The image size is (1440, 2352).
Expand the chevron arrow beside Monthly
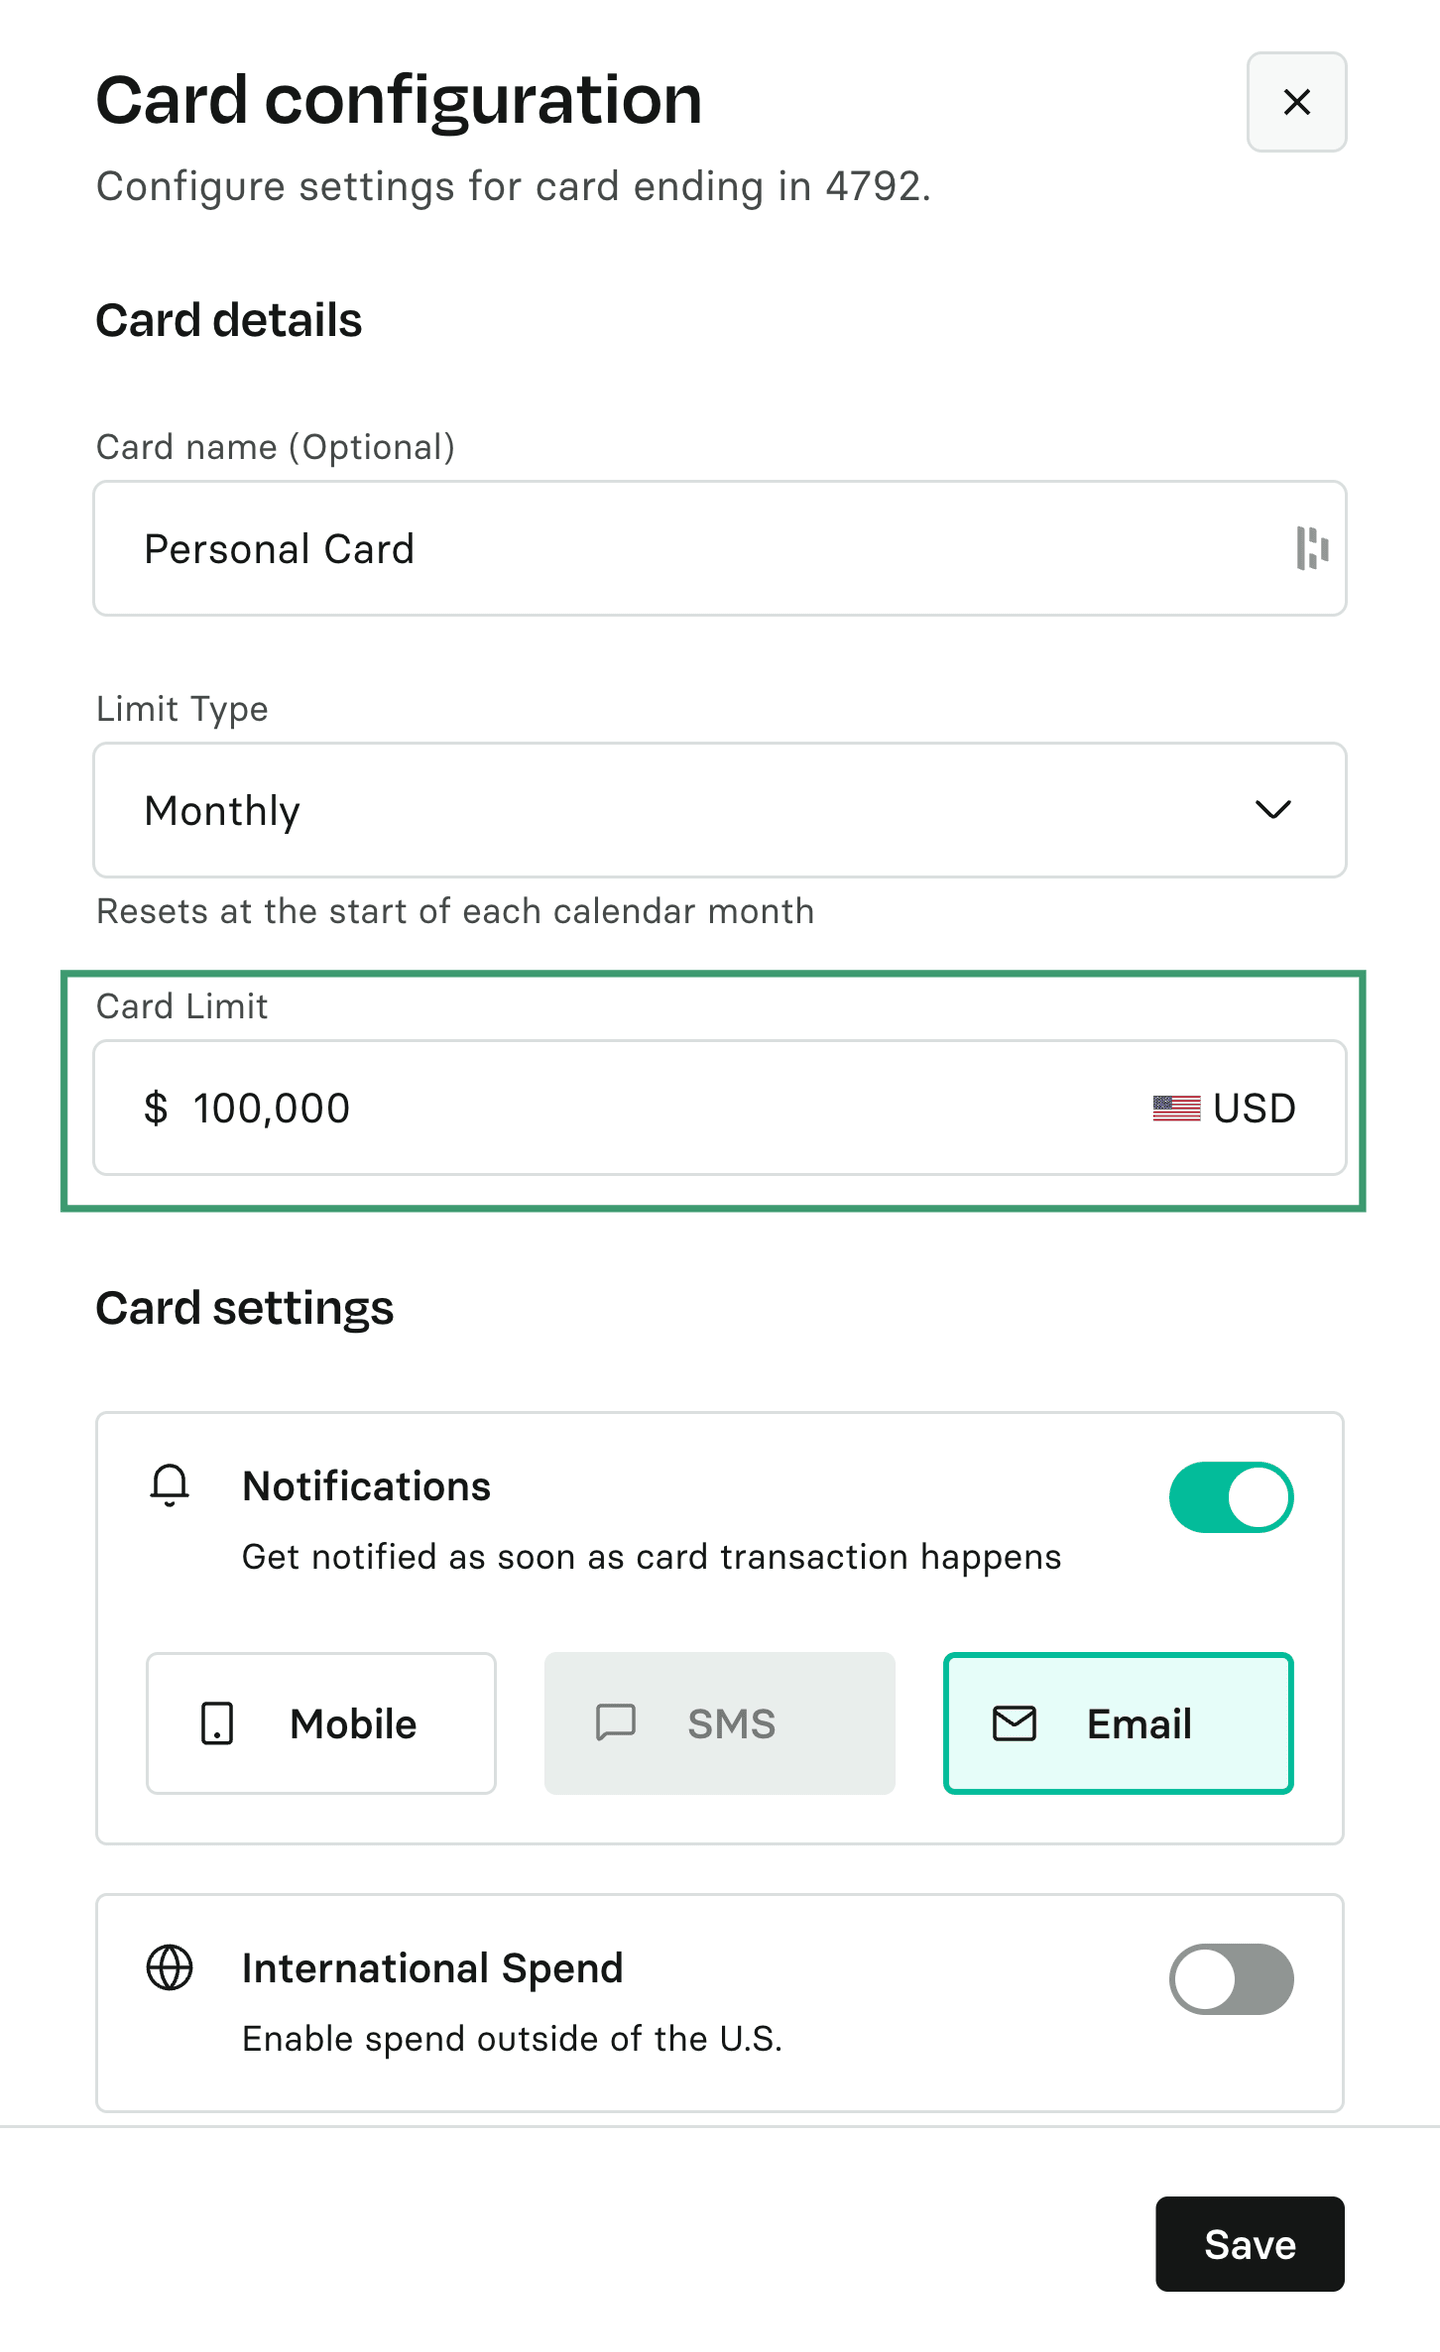(1273, 809)
